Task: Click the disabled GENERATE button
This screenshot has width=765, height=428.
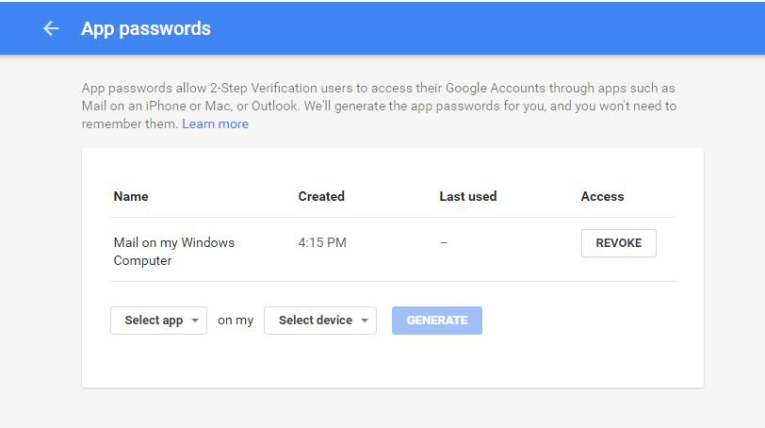Action: tap(437, 320)
